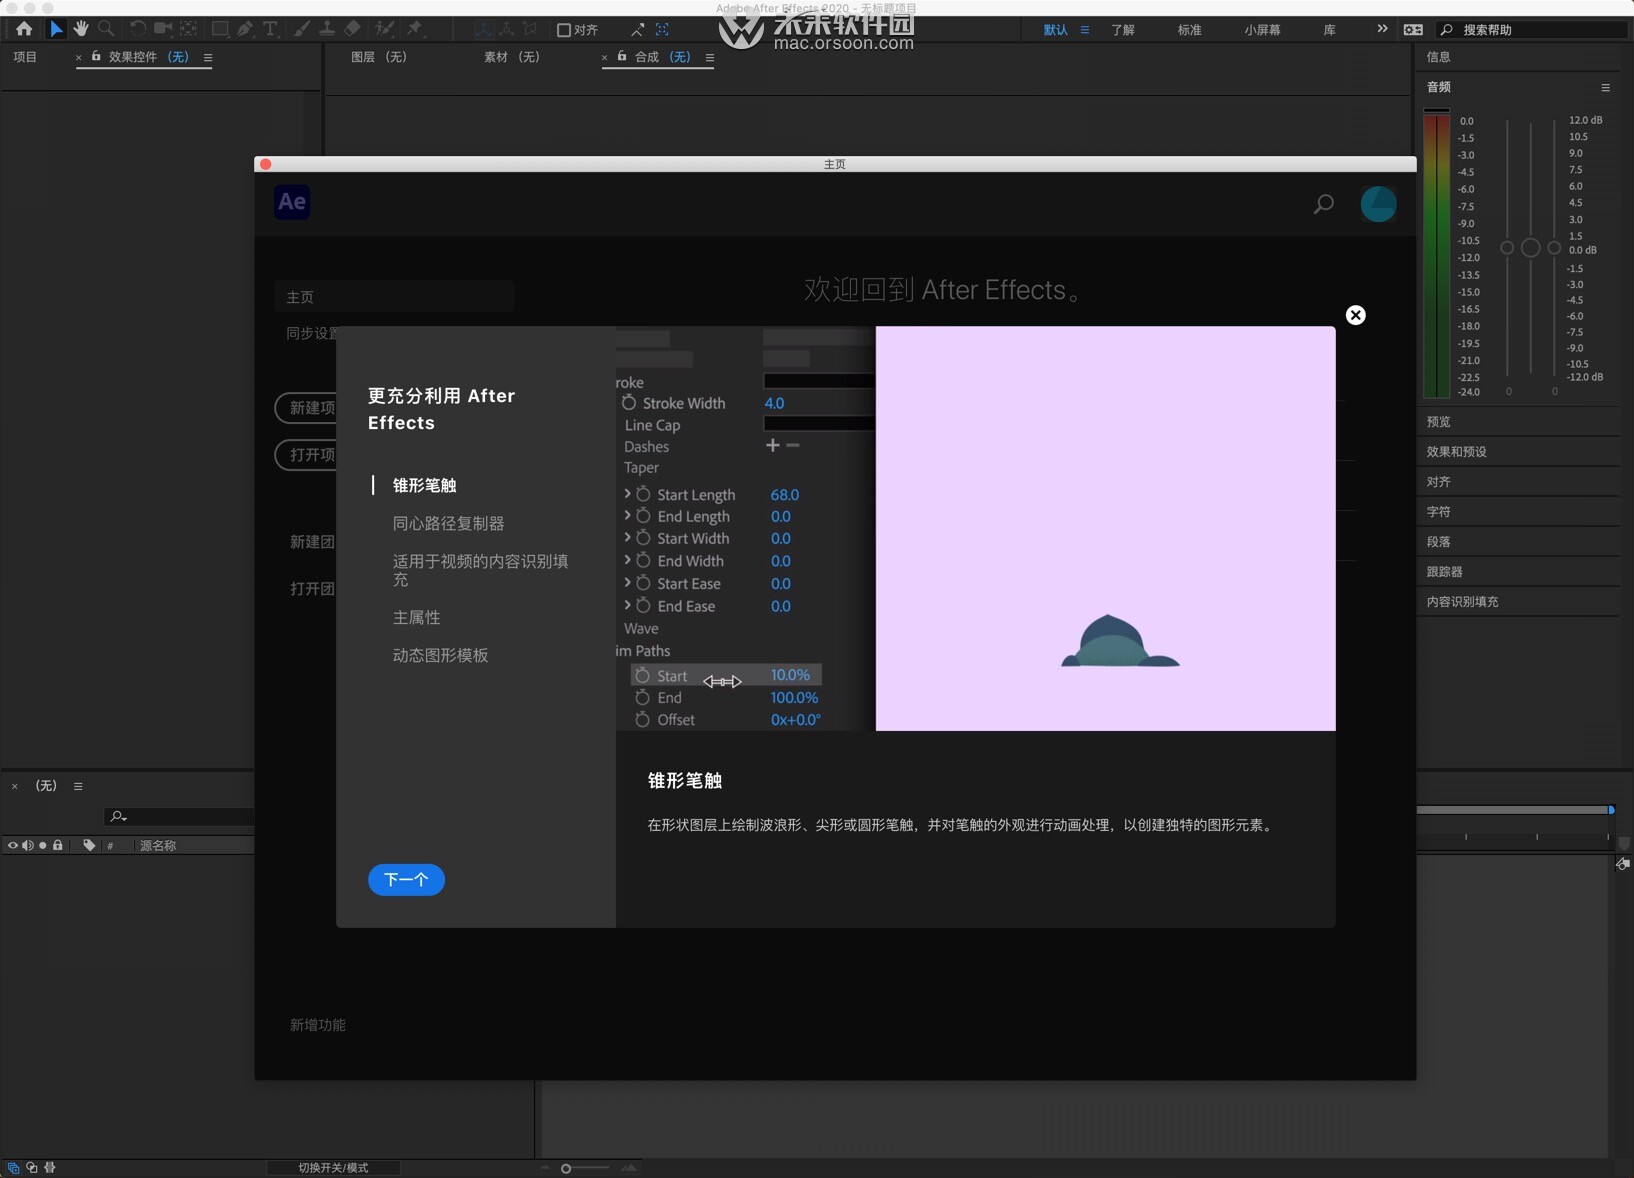
Task: Select the Roto Brush tool
Action: click(x=385, y=29)
